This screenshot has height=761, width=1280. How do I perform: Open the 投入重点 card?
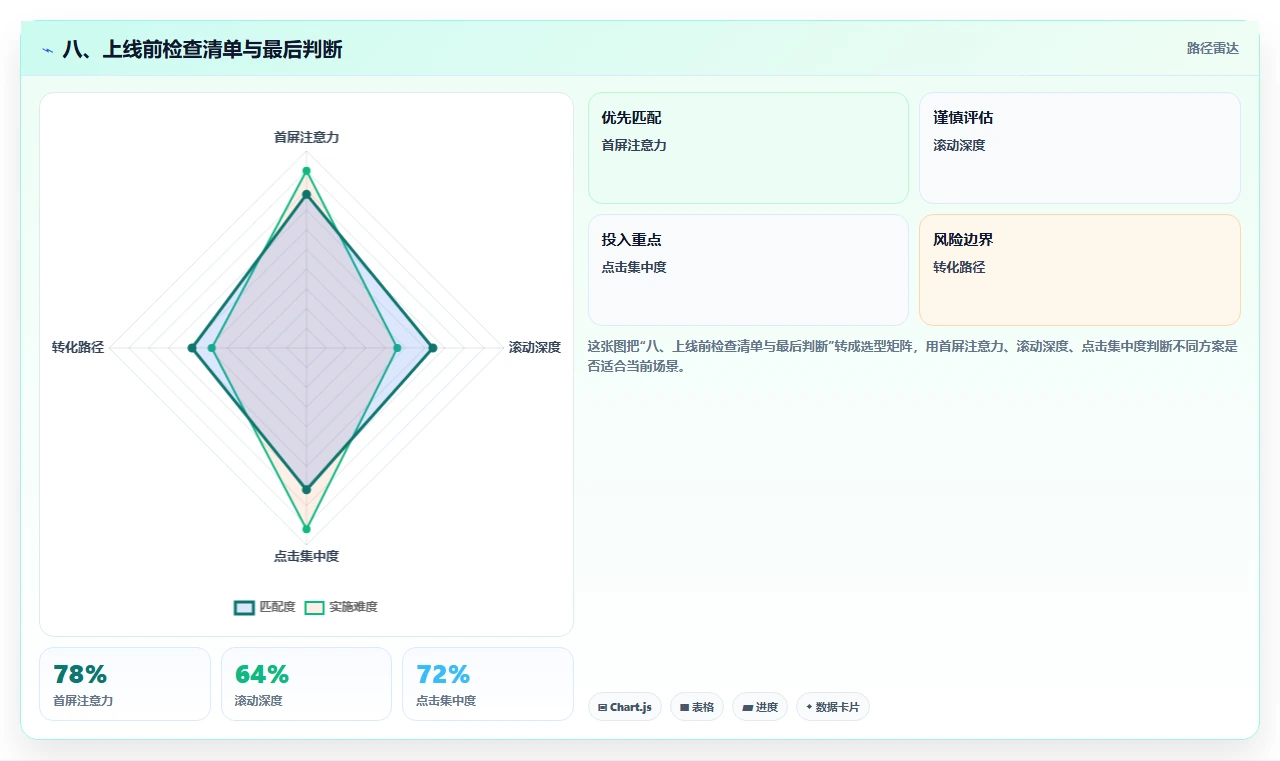(748, 270)
